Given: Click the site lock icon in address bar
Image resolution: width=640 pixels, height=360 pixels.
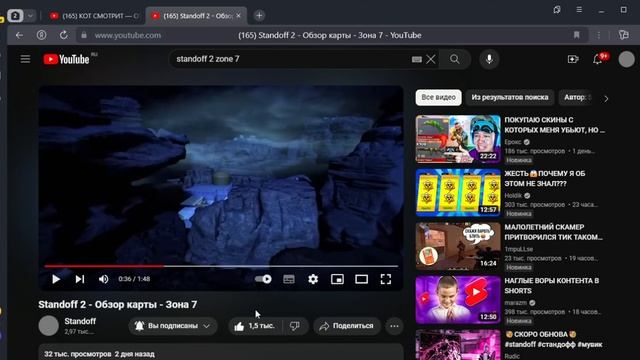Looking at the screenshot, I should pos(84,36).
